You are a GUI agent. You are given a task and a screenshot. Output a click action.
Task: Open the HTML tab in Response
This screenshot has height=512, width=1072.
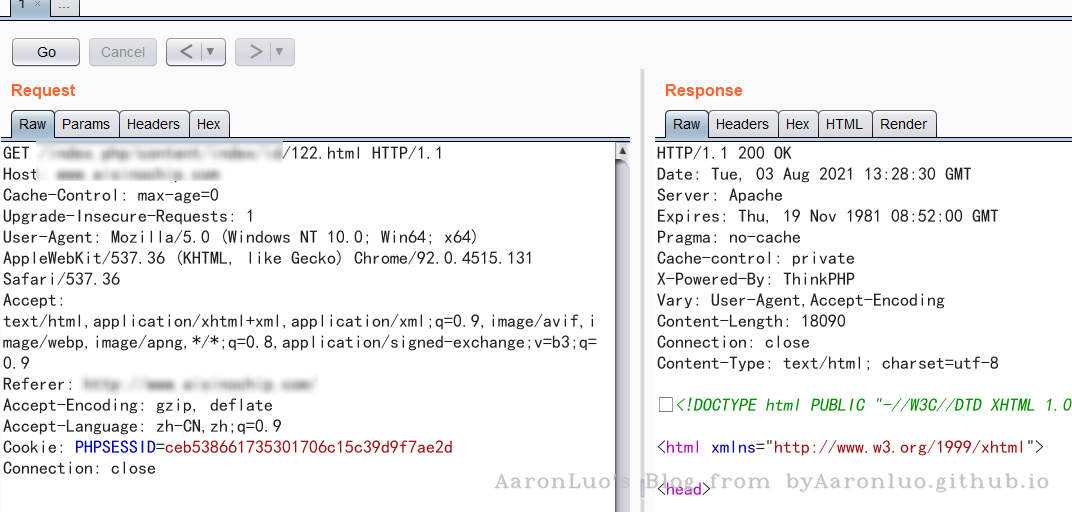point(844,124)
